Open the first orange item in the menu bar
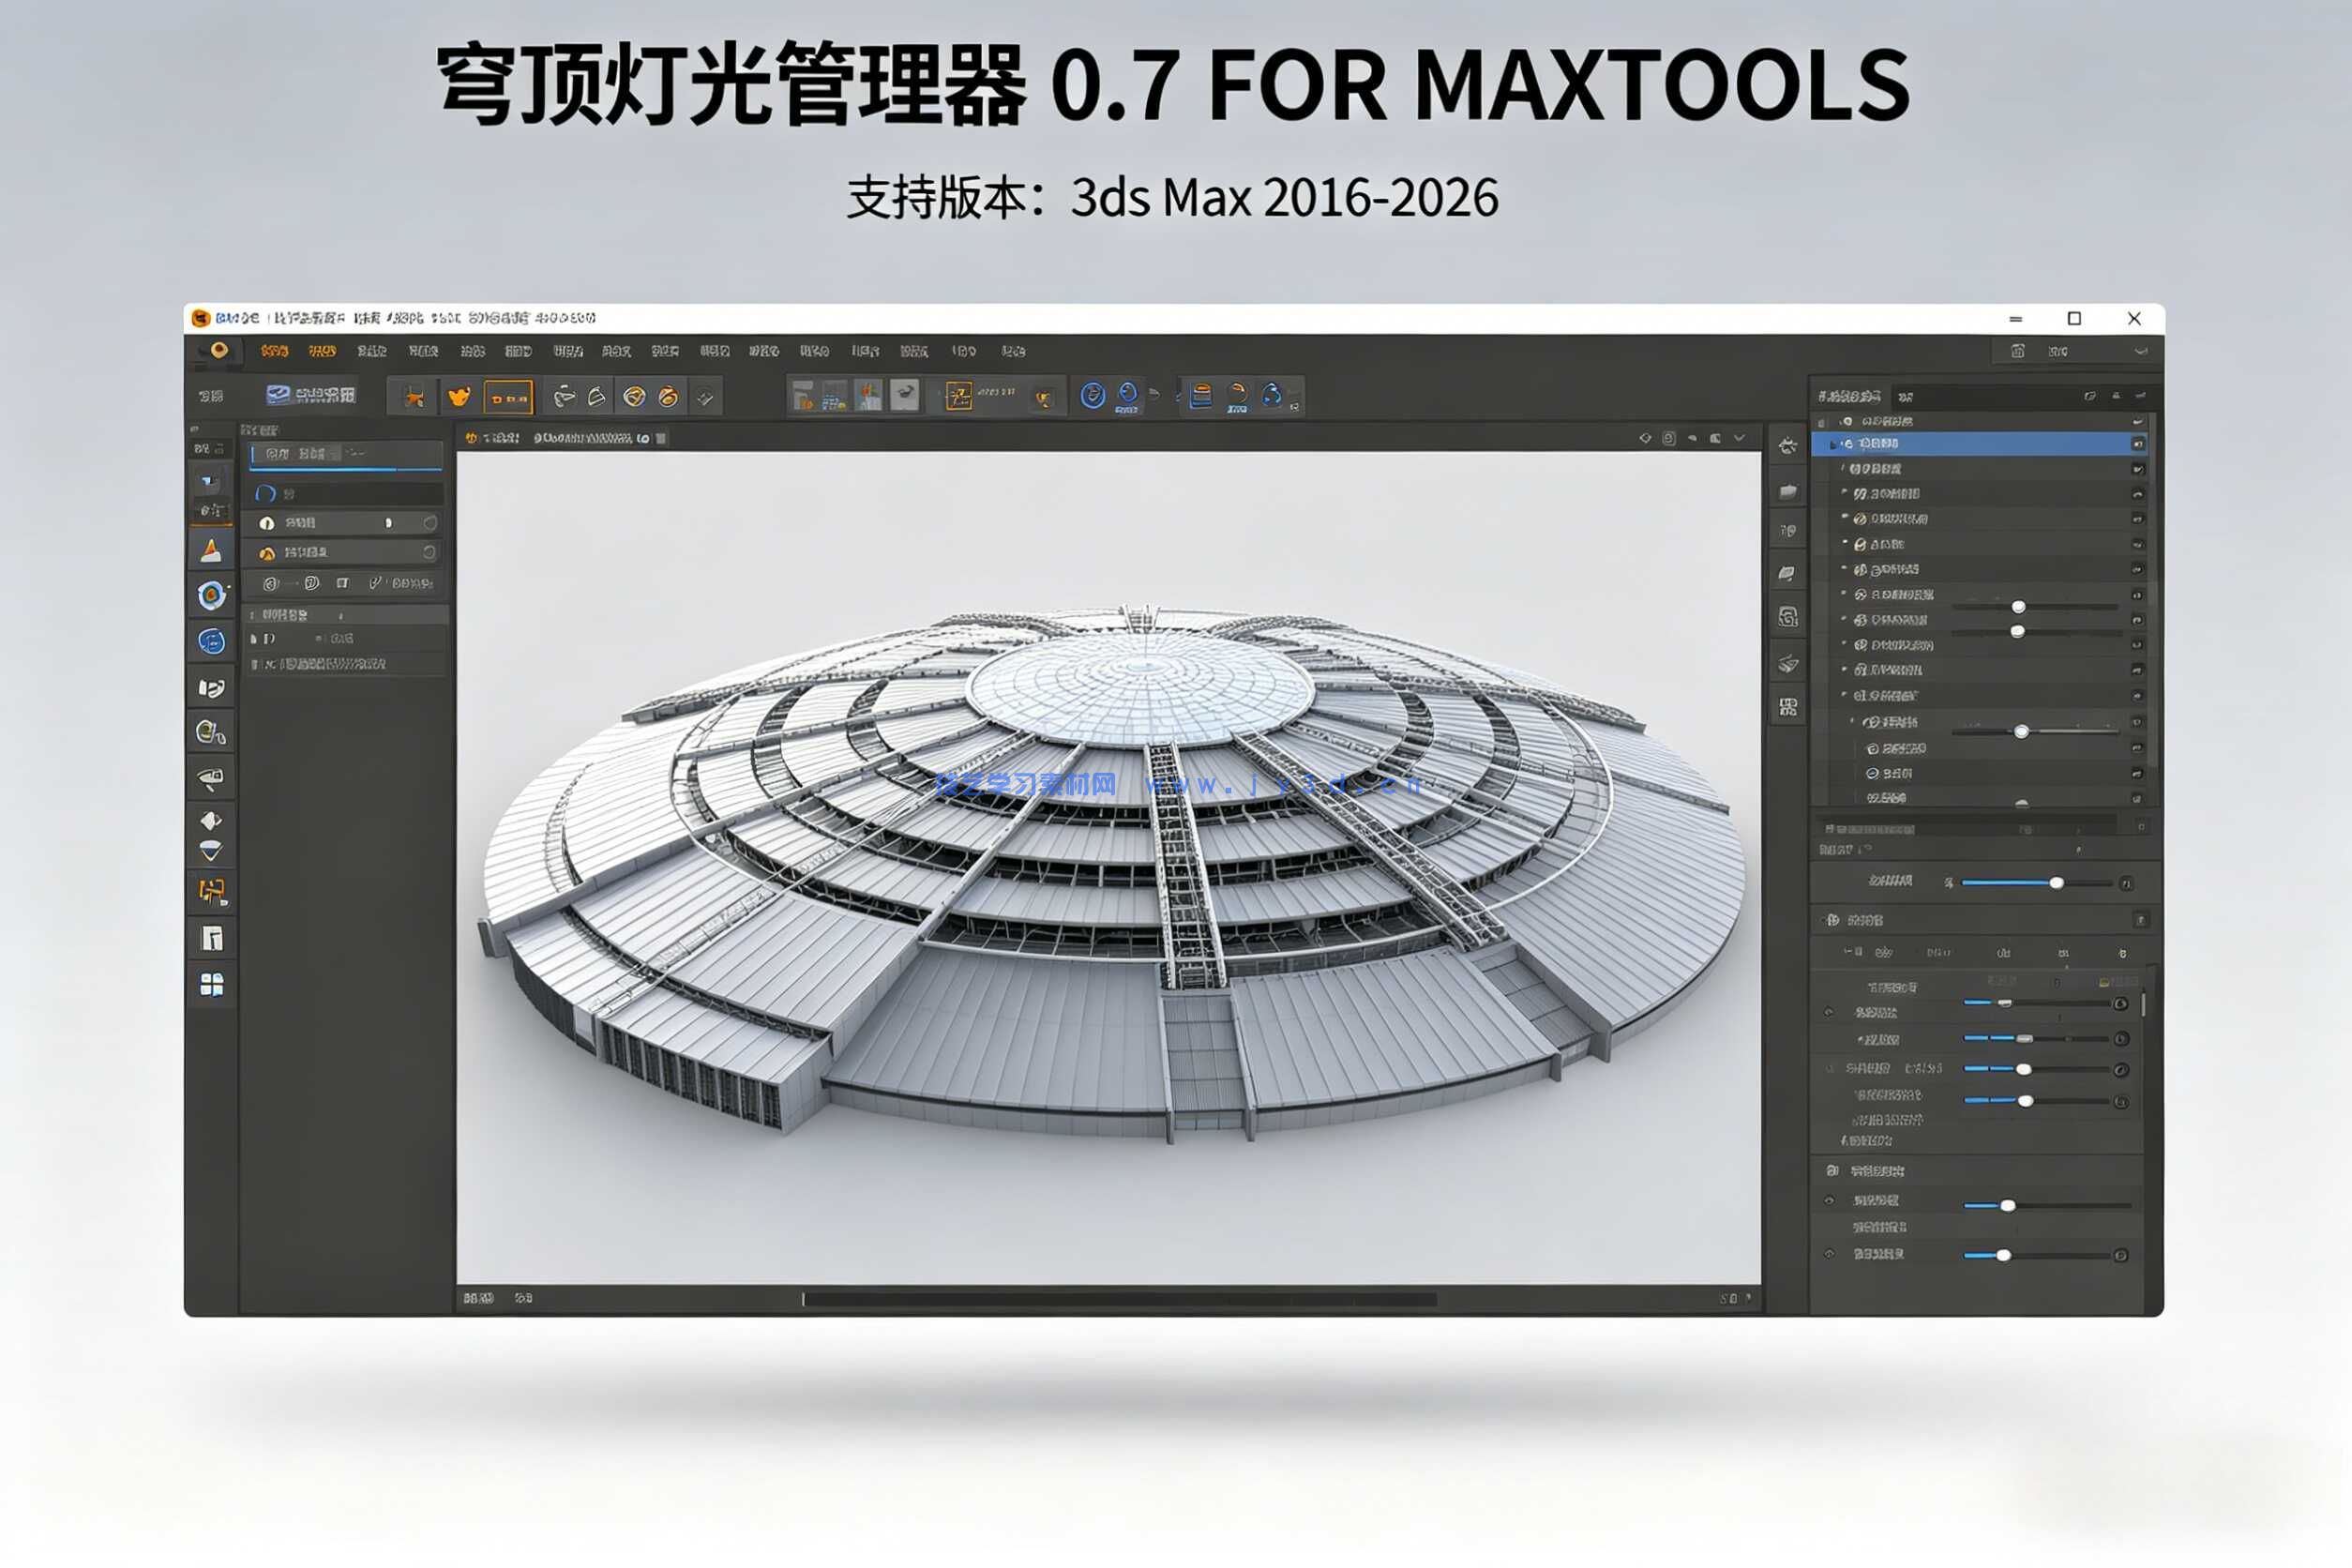This screenshot has width=2352, height=1568. pos(274,351)
